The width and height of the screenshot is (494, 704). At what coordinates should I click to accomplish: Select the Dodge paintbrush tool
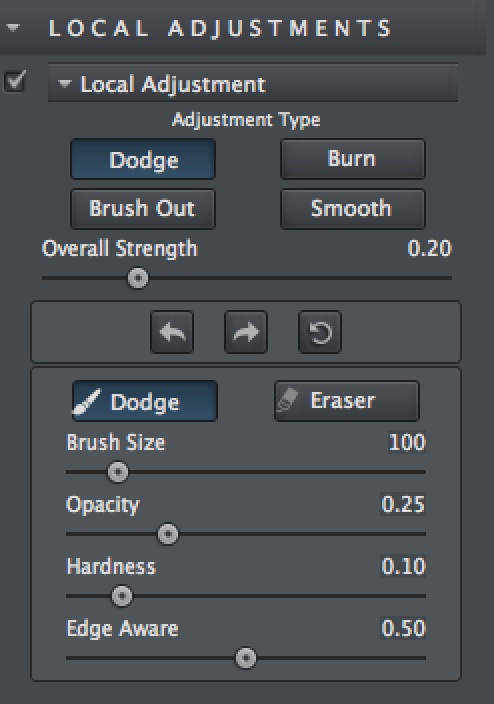tap(145, 401)
